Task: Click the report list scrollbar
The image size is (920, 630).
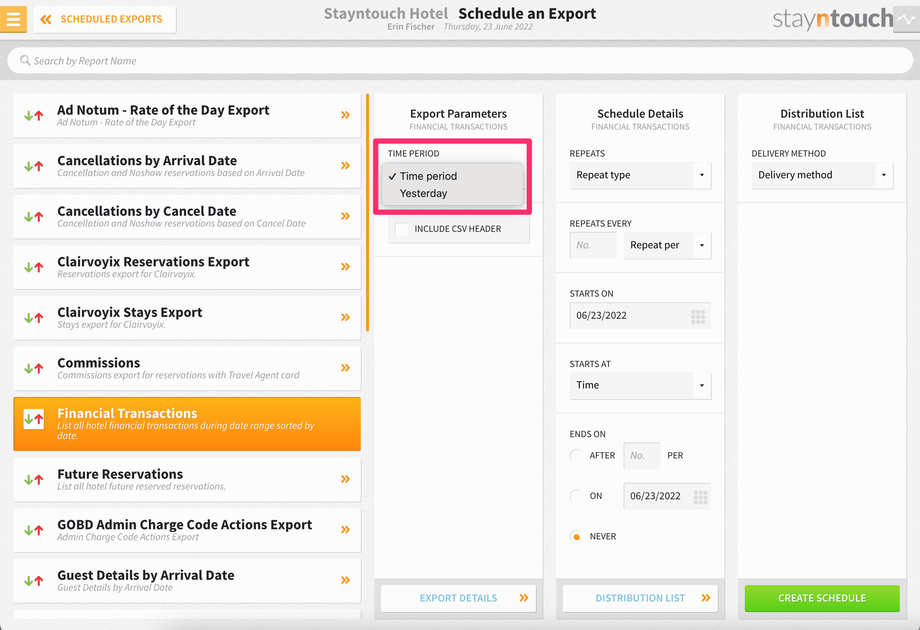Action: (x=367, y=212)
